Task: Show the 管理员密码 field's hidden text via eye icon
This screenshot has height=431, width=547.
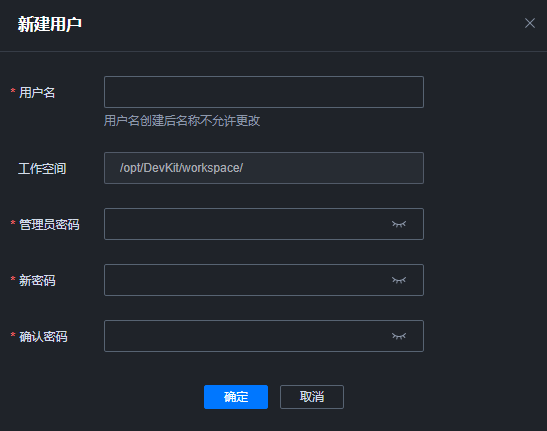Action: point(399,224)
